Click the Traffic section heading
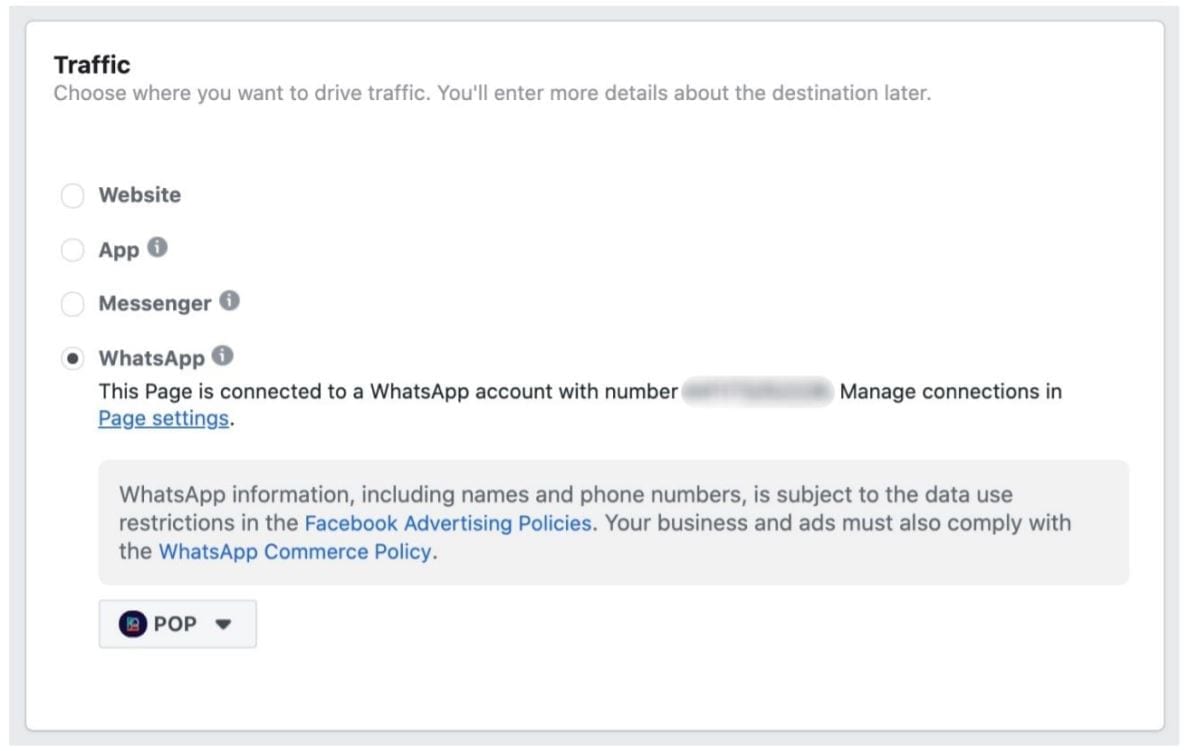This screenshot has height=751, width=1185. pos(92,65)
